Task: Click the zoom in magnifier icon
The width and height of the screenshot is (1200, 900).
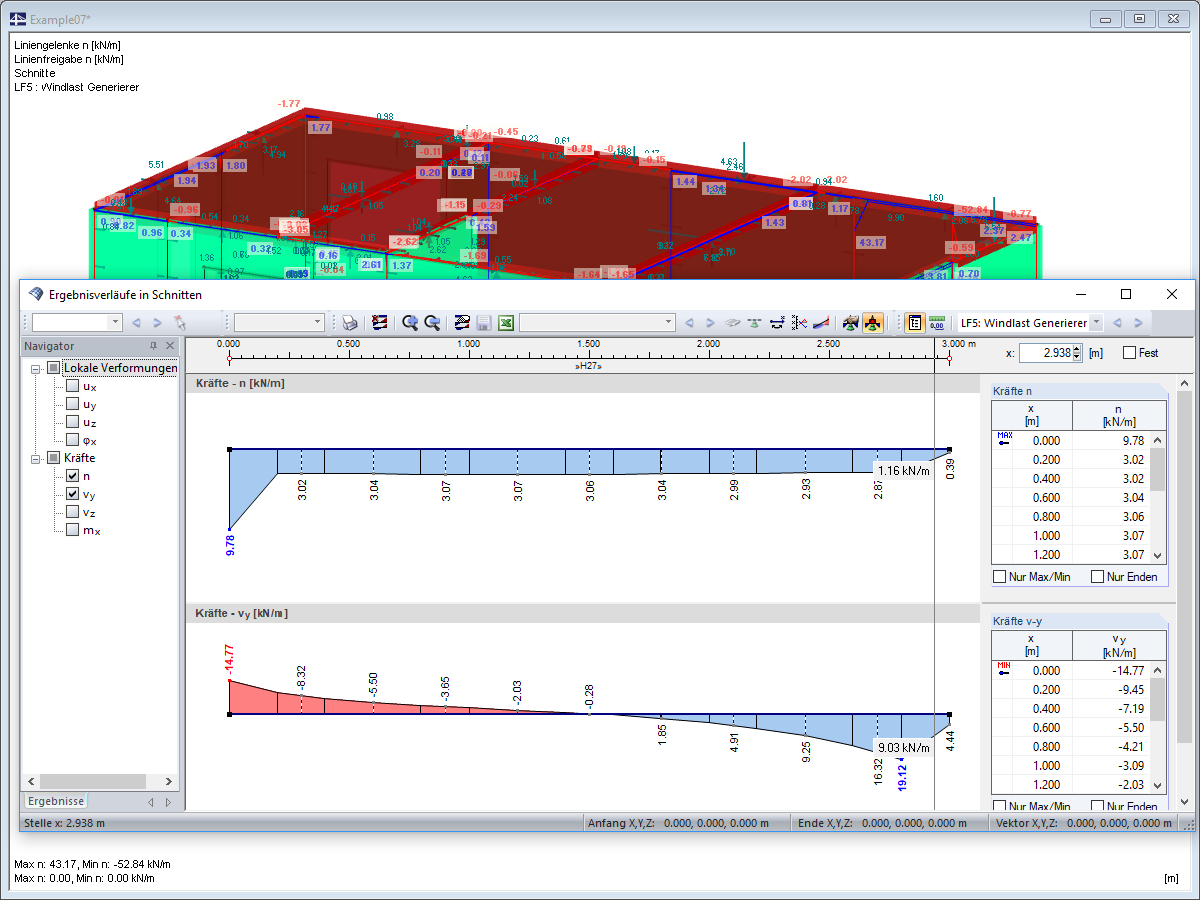Action: pyautogui.click(x=410, y=323)
